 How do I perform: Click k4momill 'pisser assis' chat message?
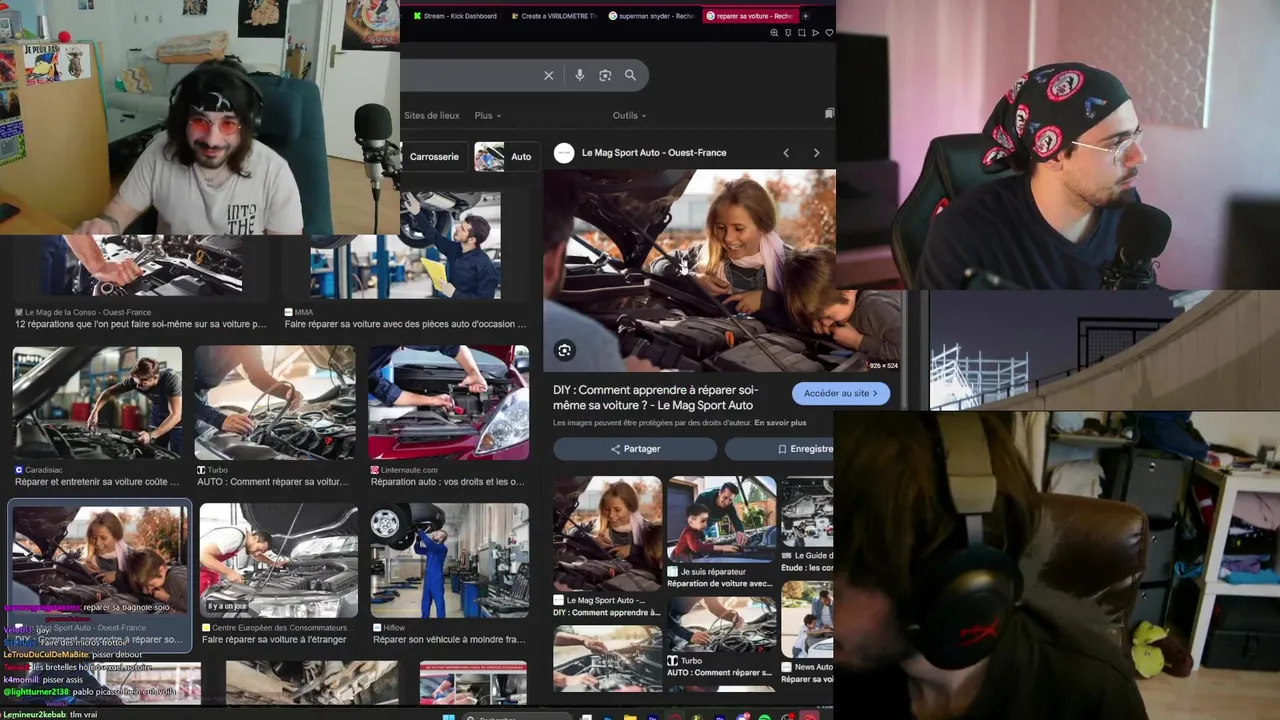(43, 680)
